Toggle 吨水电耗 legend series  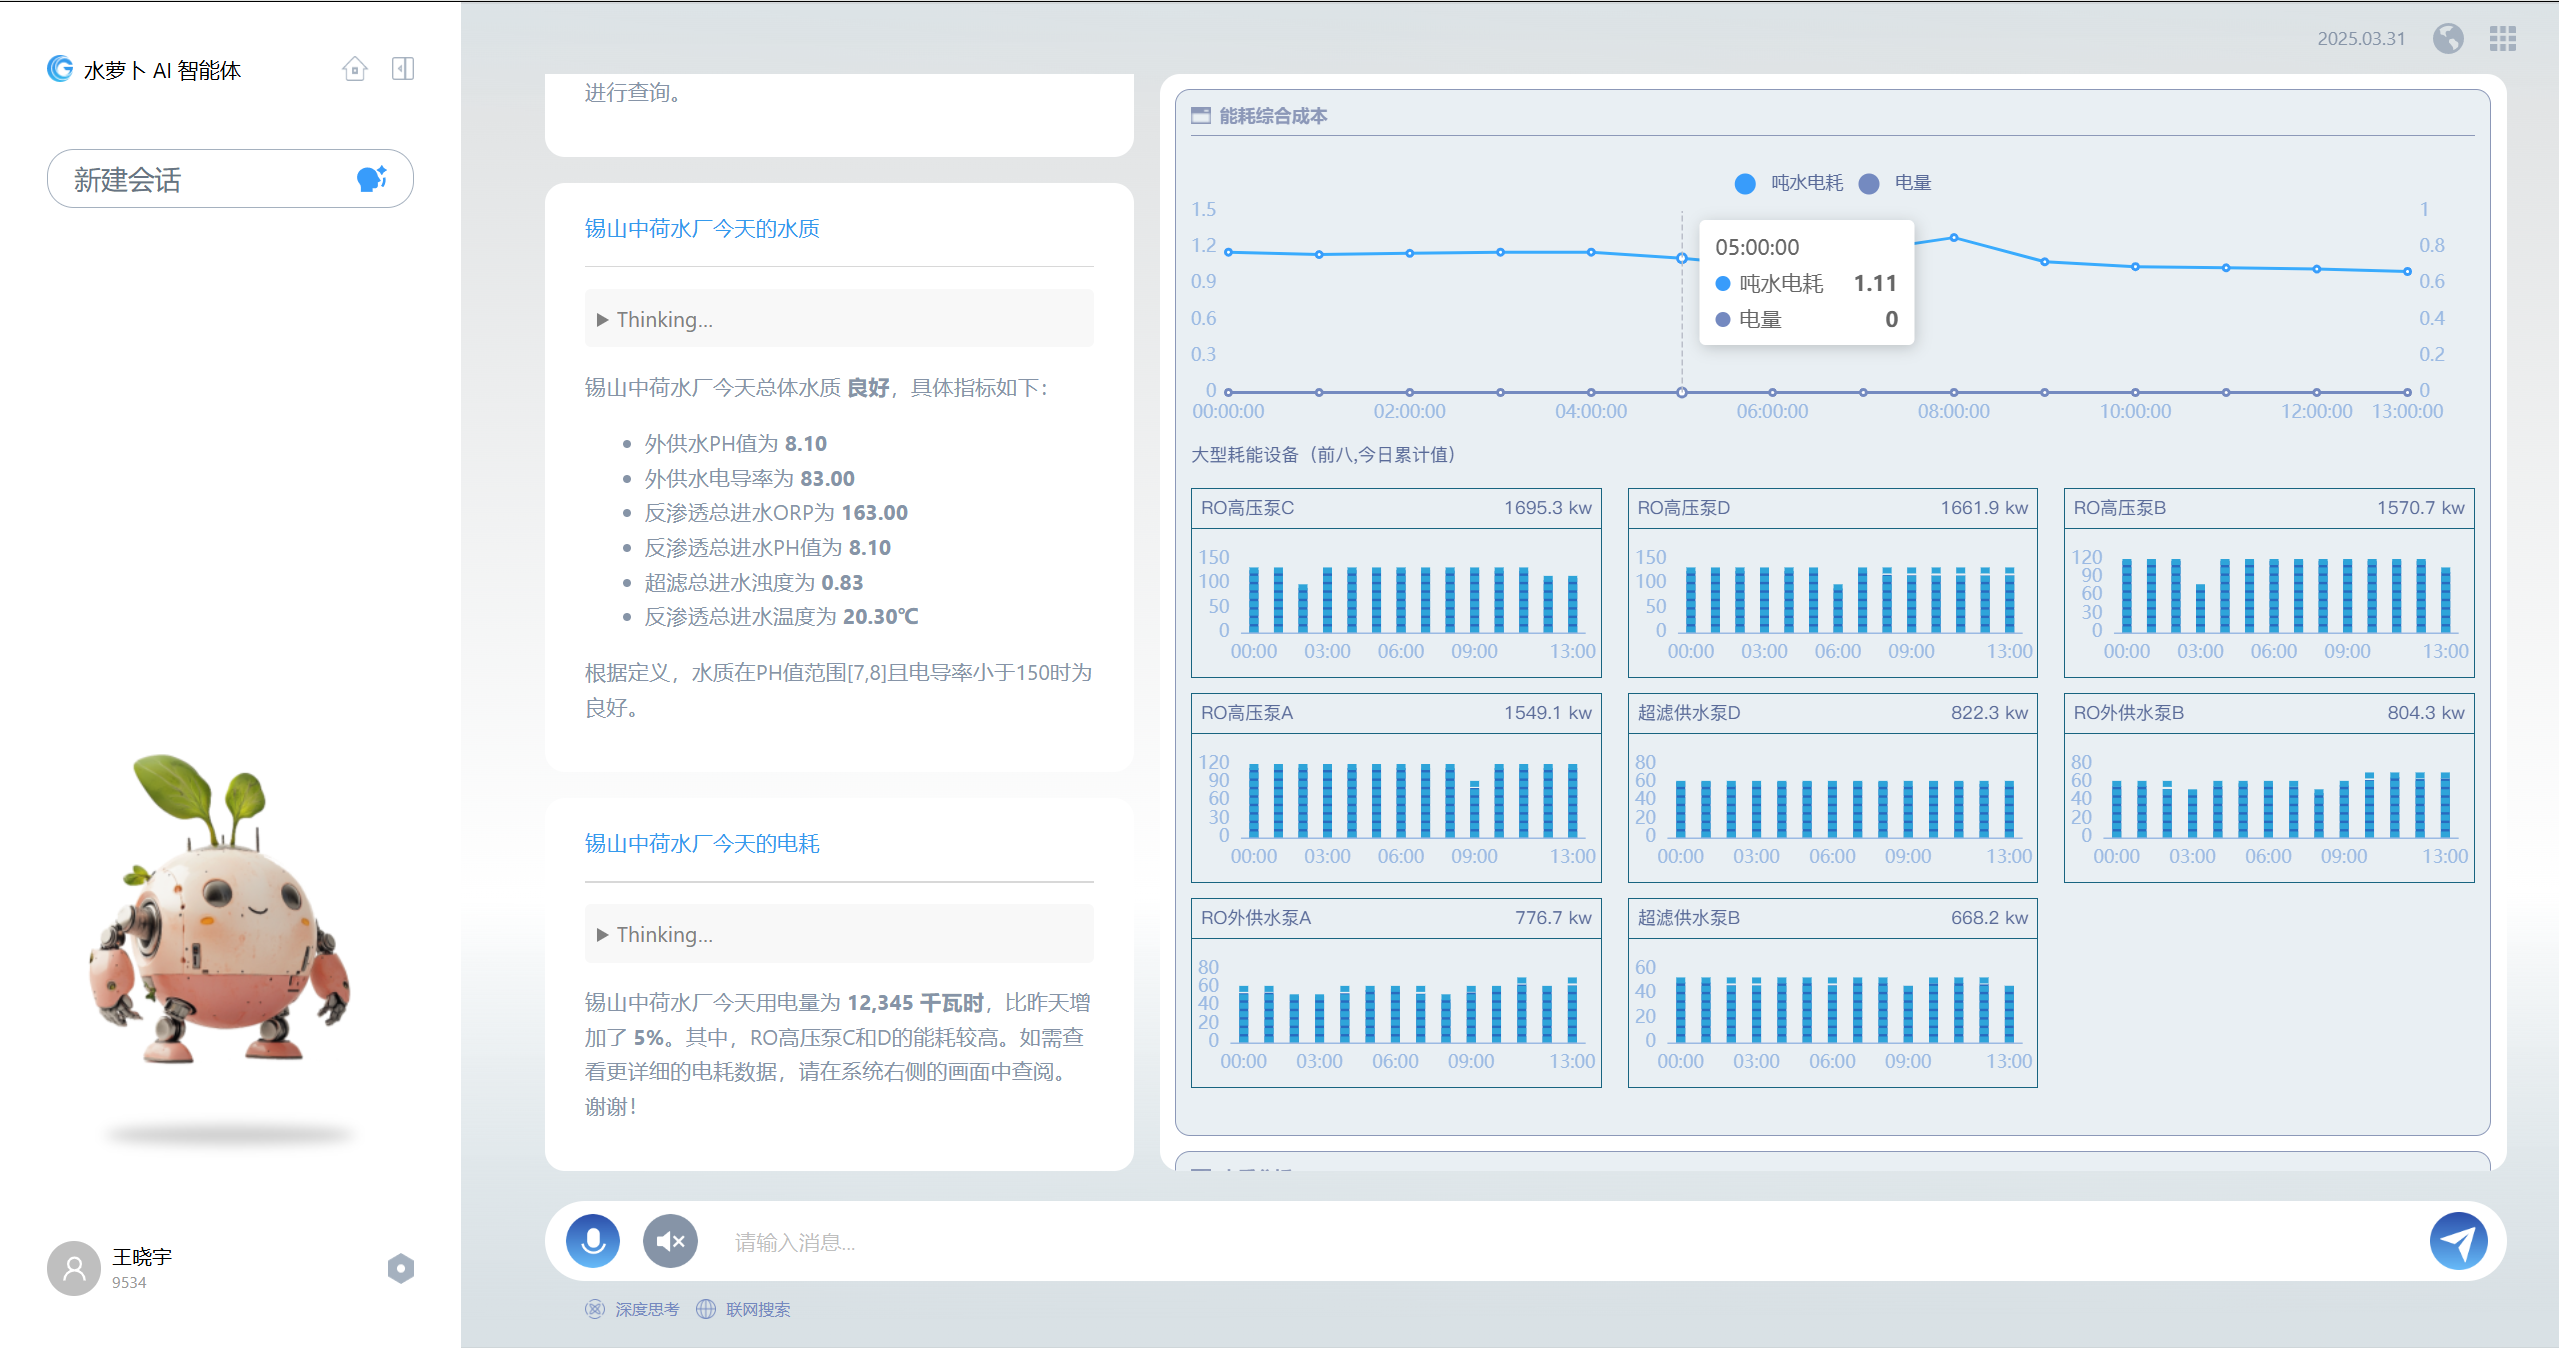1788,183
